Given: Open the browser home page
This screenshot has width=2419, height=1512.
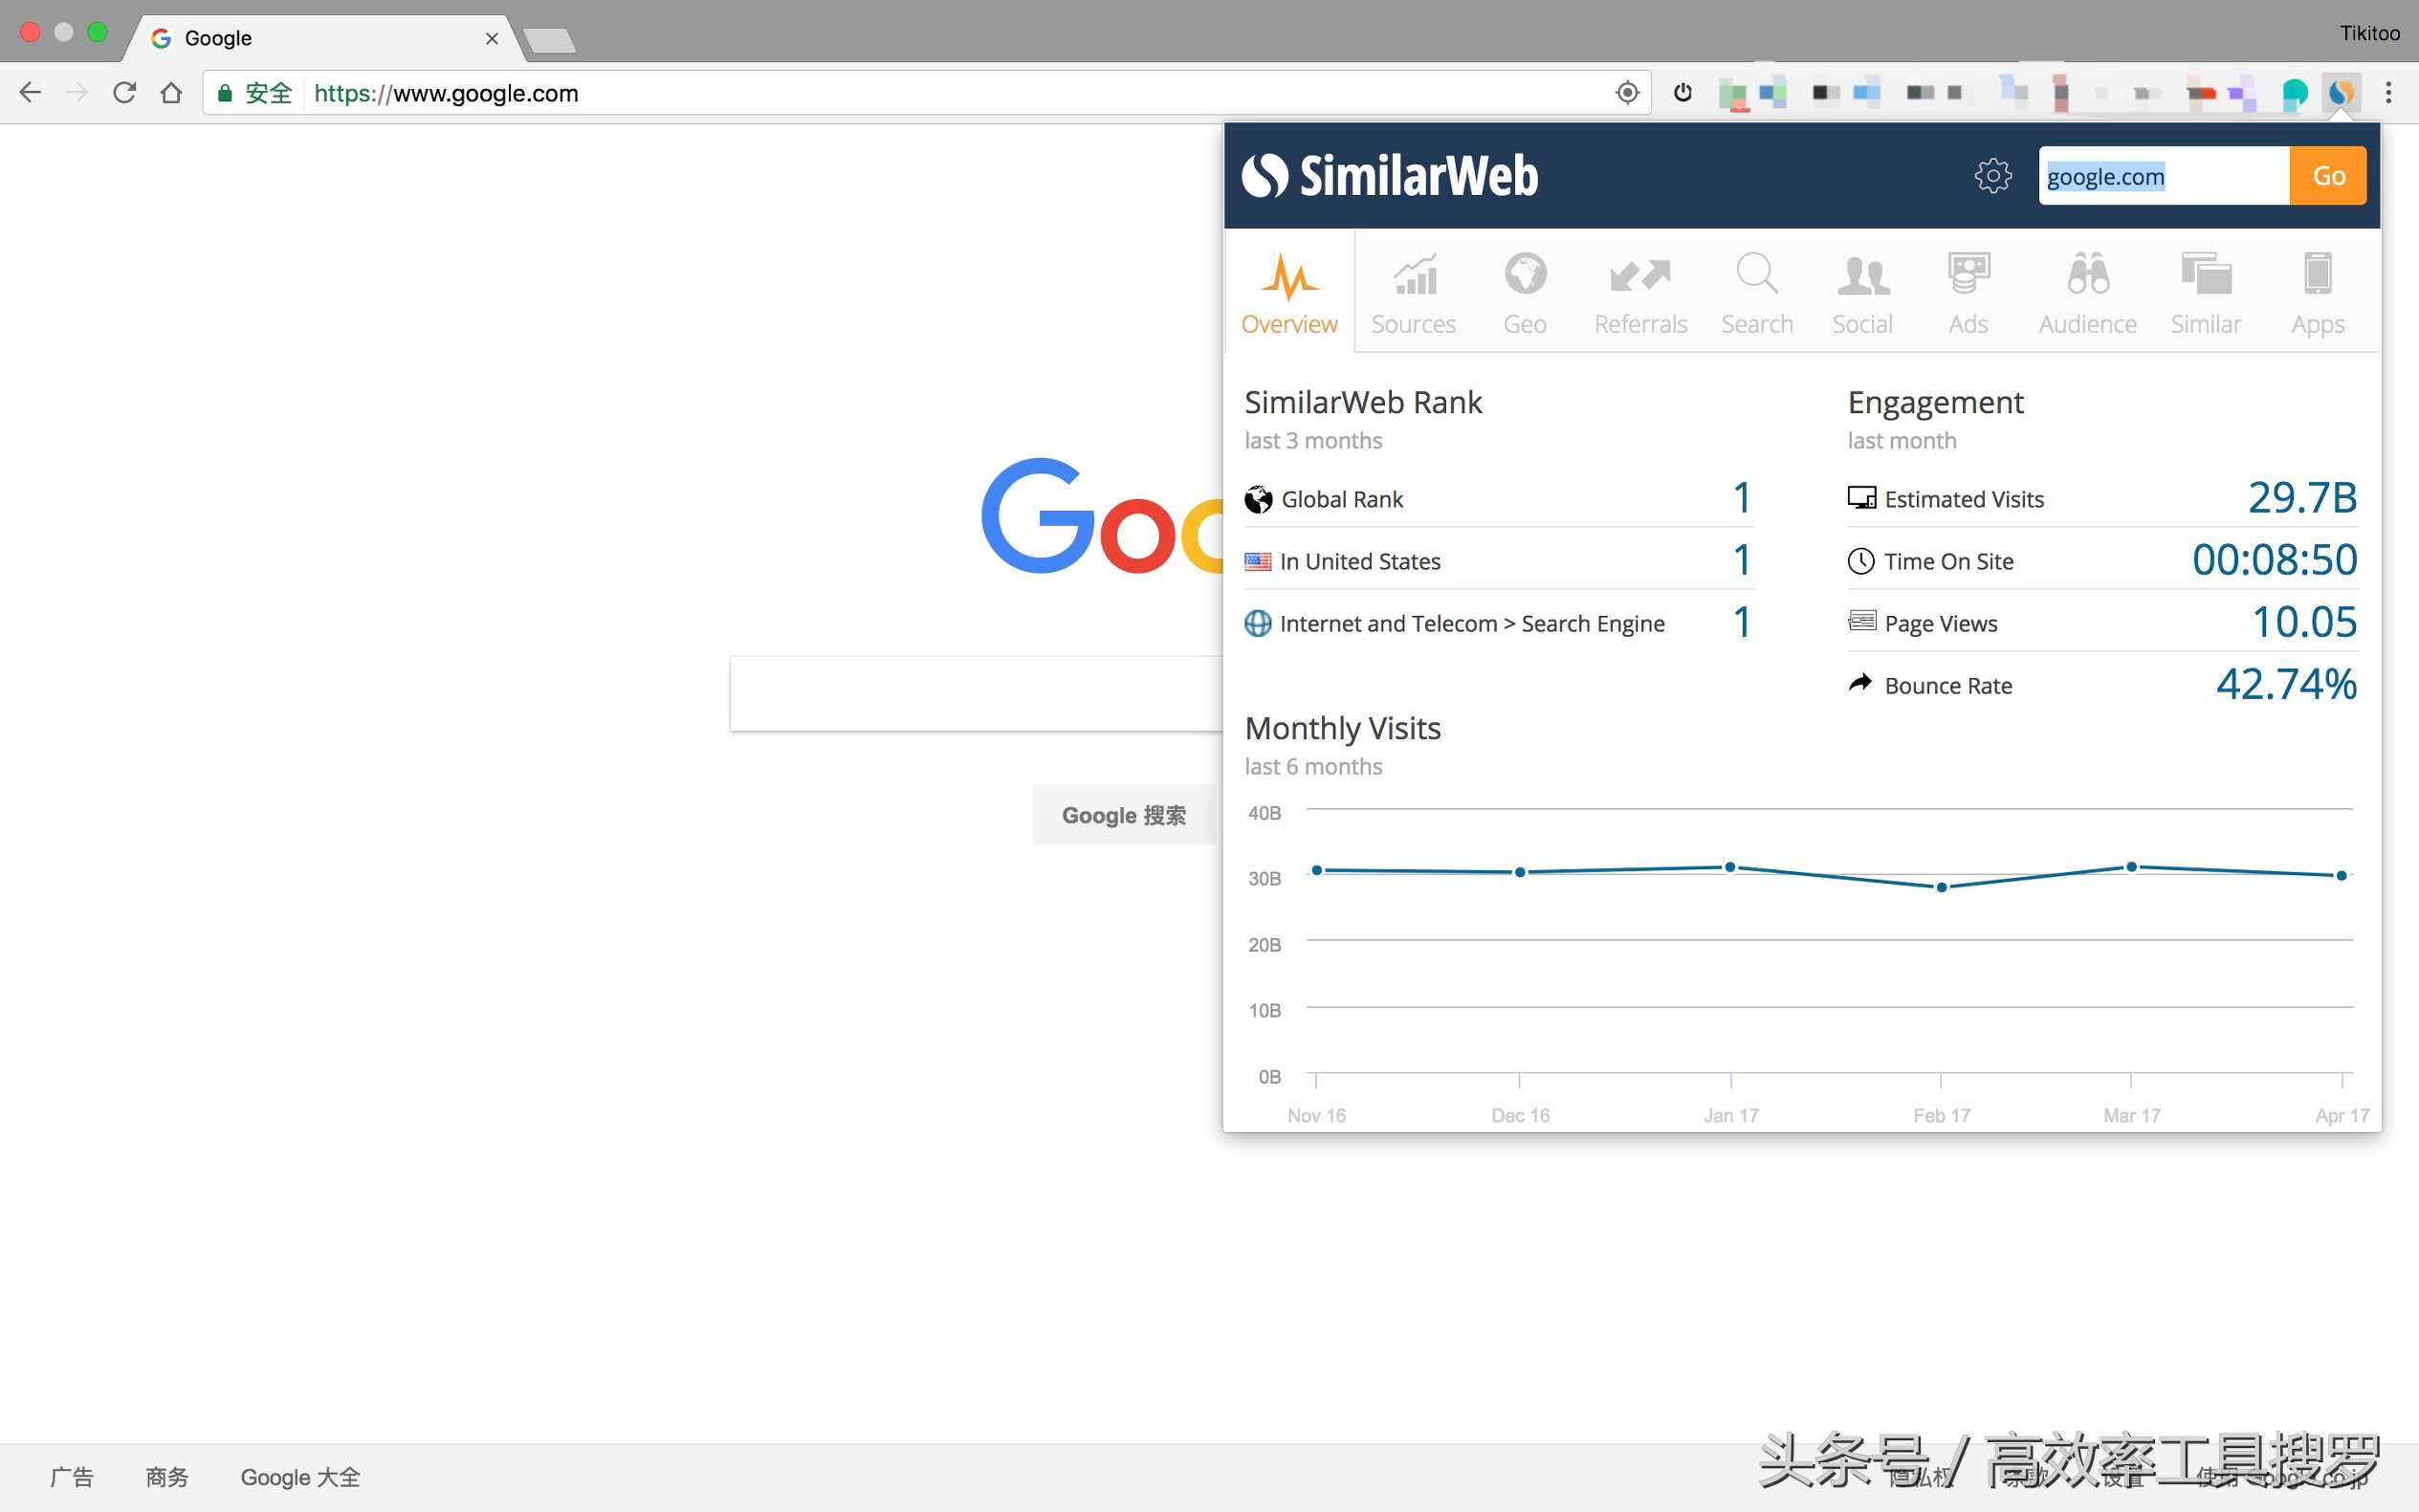Looking at the screenshot, I should point(171,93).
